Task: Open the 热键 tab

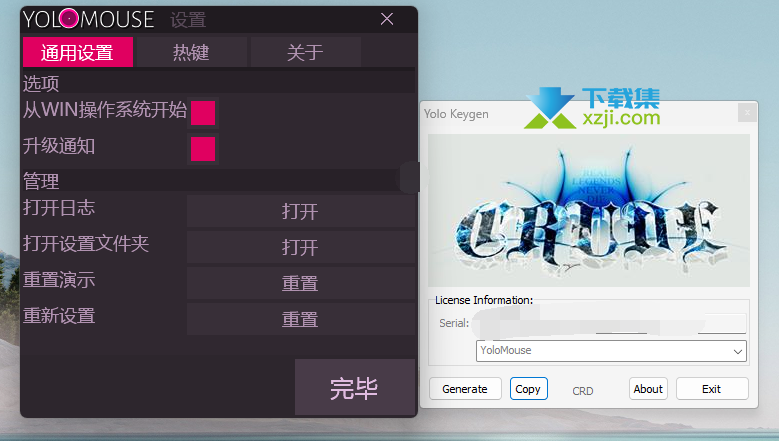Action: tap(191, 52)
